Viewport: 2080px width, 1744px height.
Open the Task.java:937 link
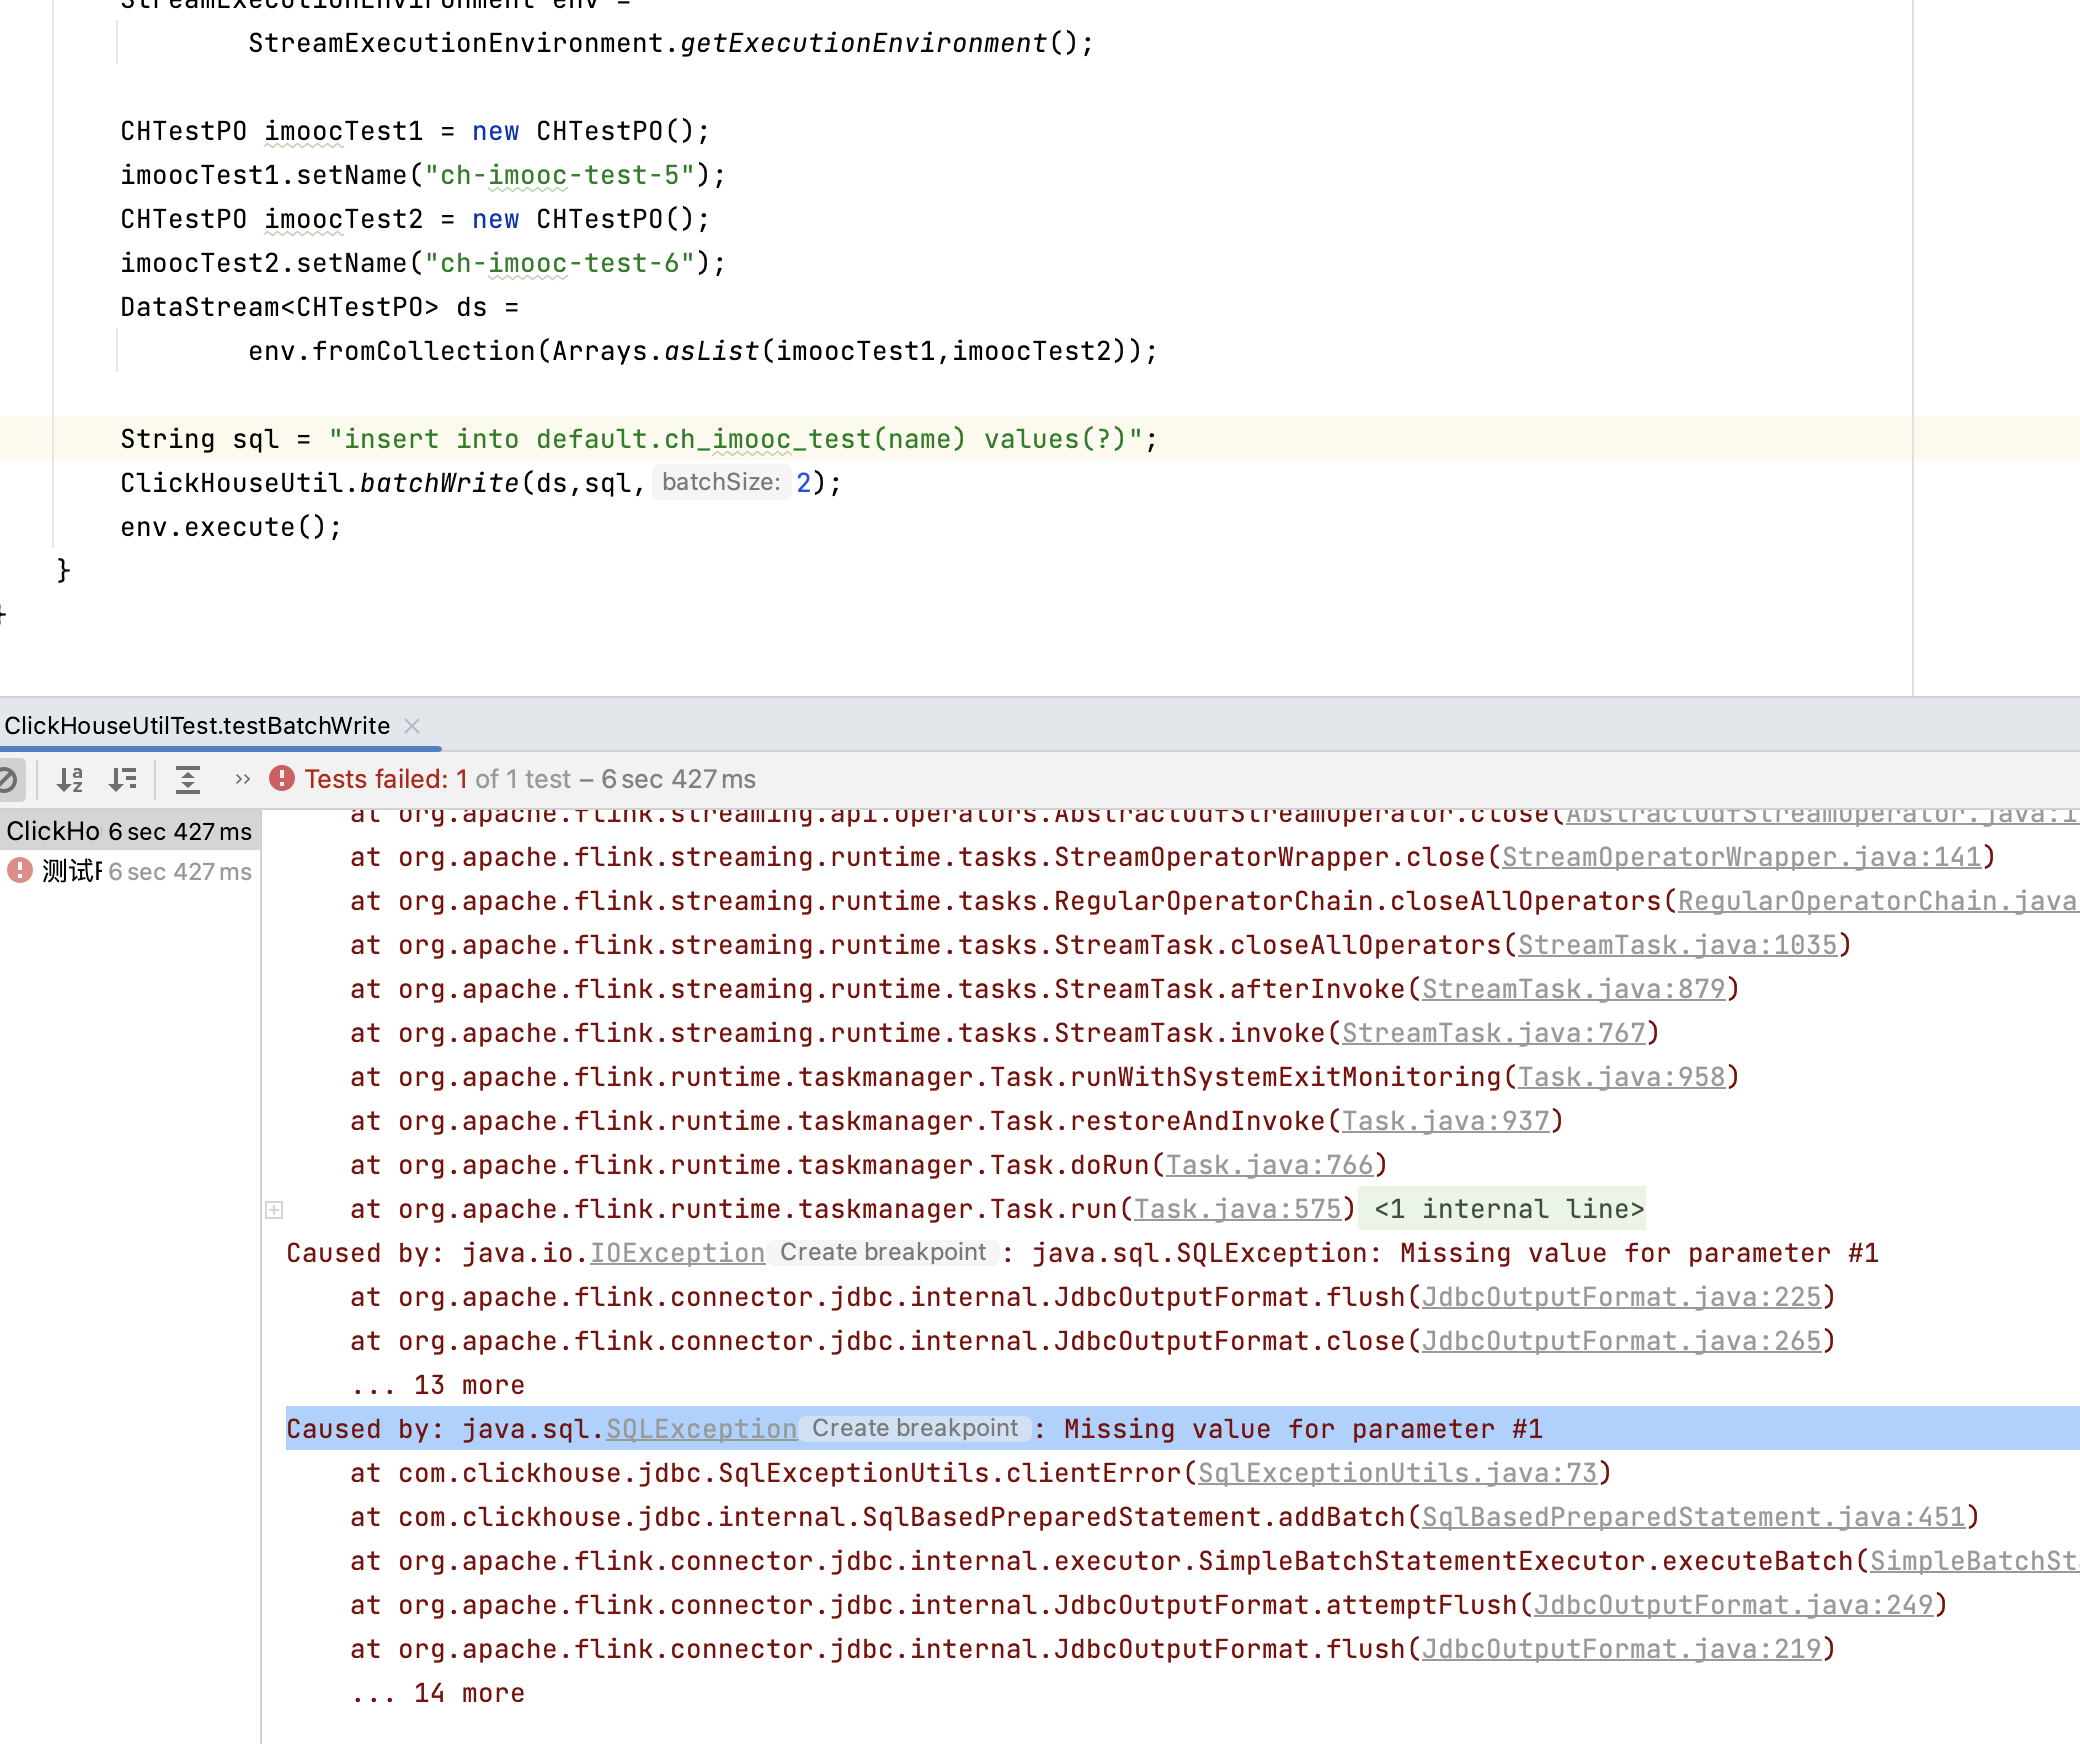1445,1121
